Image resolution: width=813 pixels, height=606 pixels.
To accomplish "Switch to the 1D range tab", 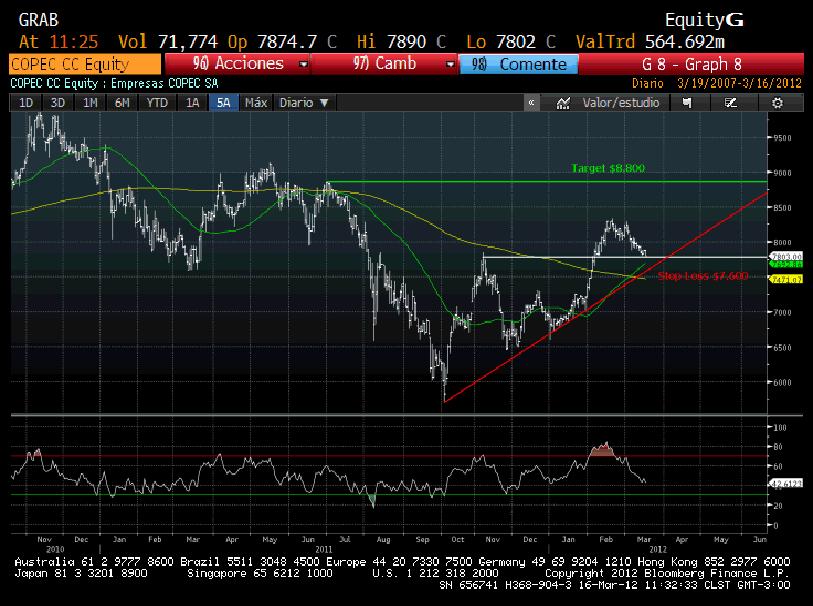I will click(x=26, y=103).
